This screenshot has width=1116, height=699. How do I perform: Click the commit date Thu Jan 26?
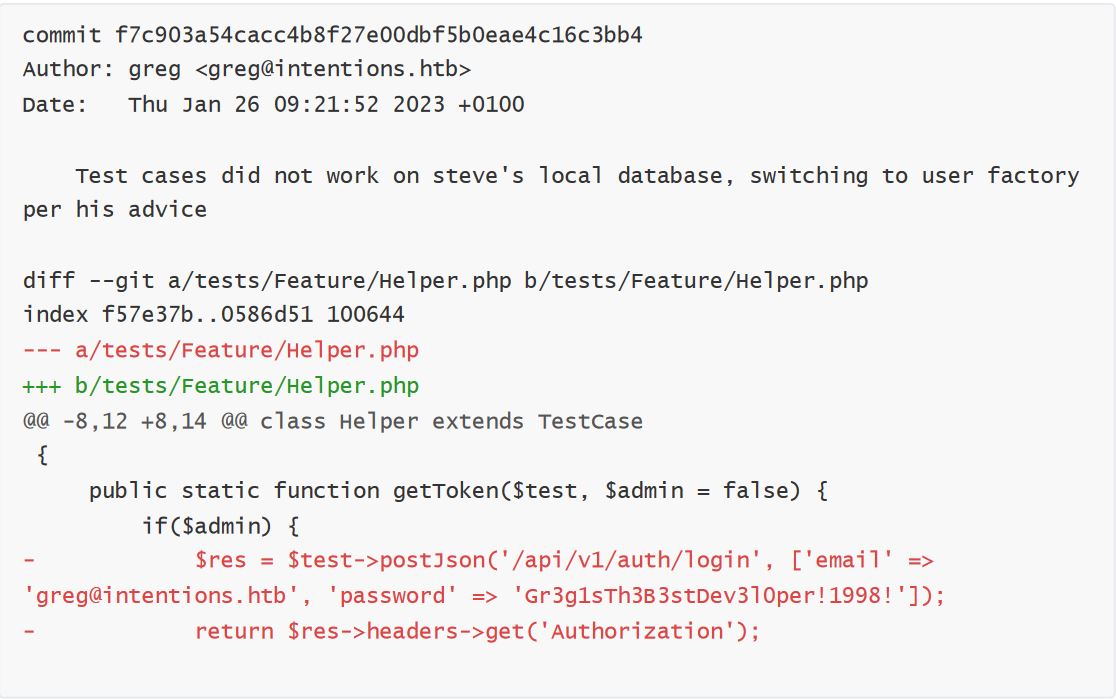[194, 105]
